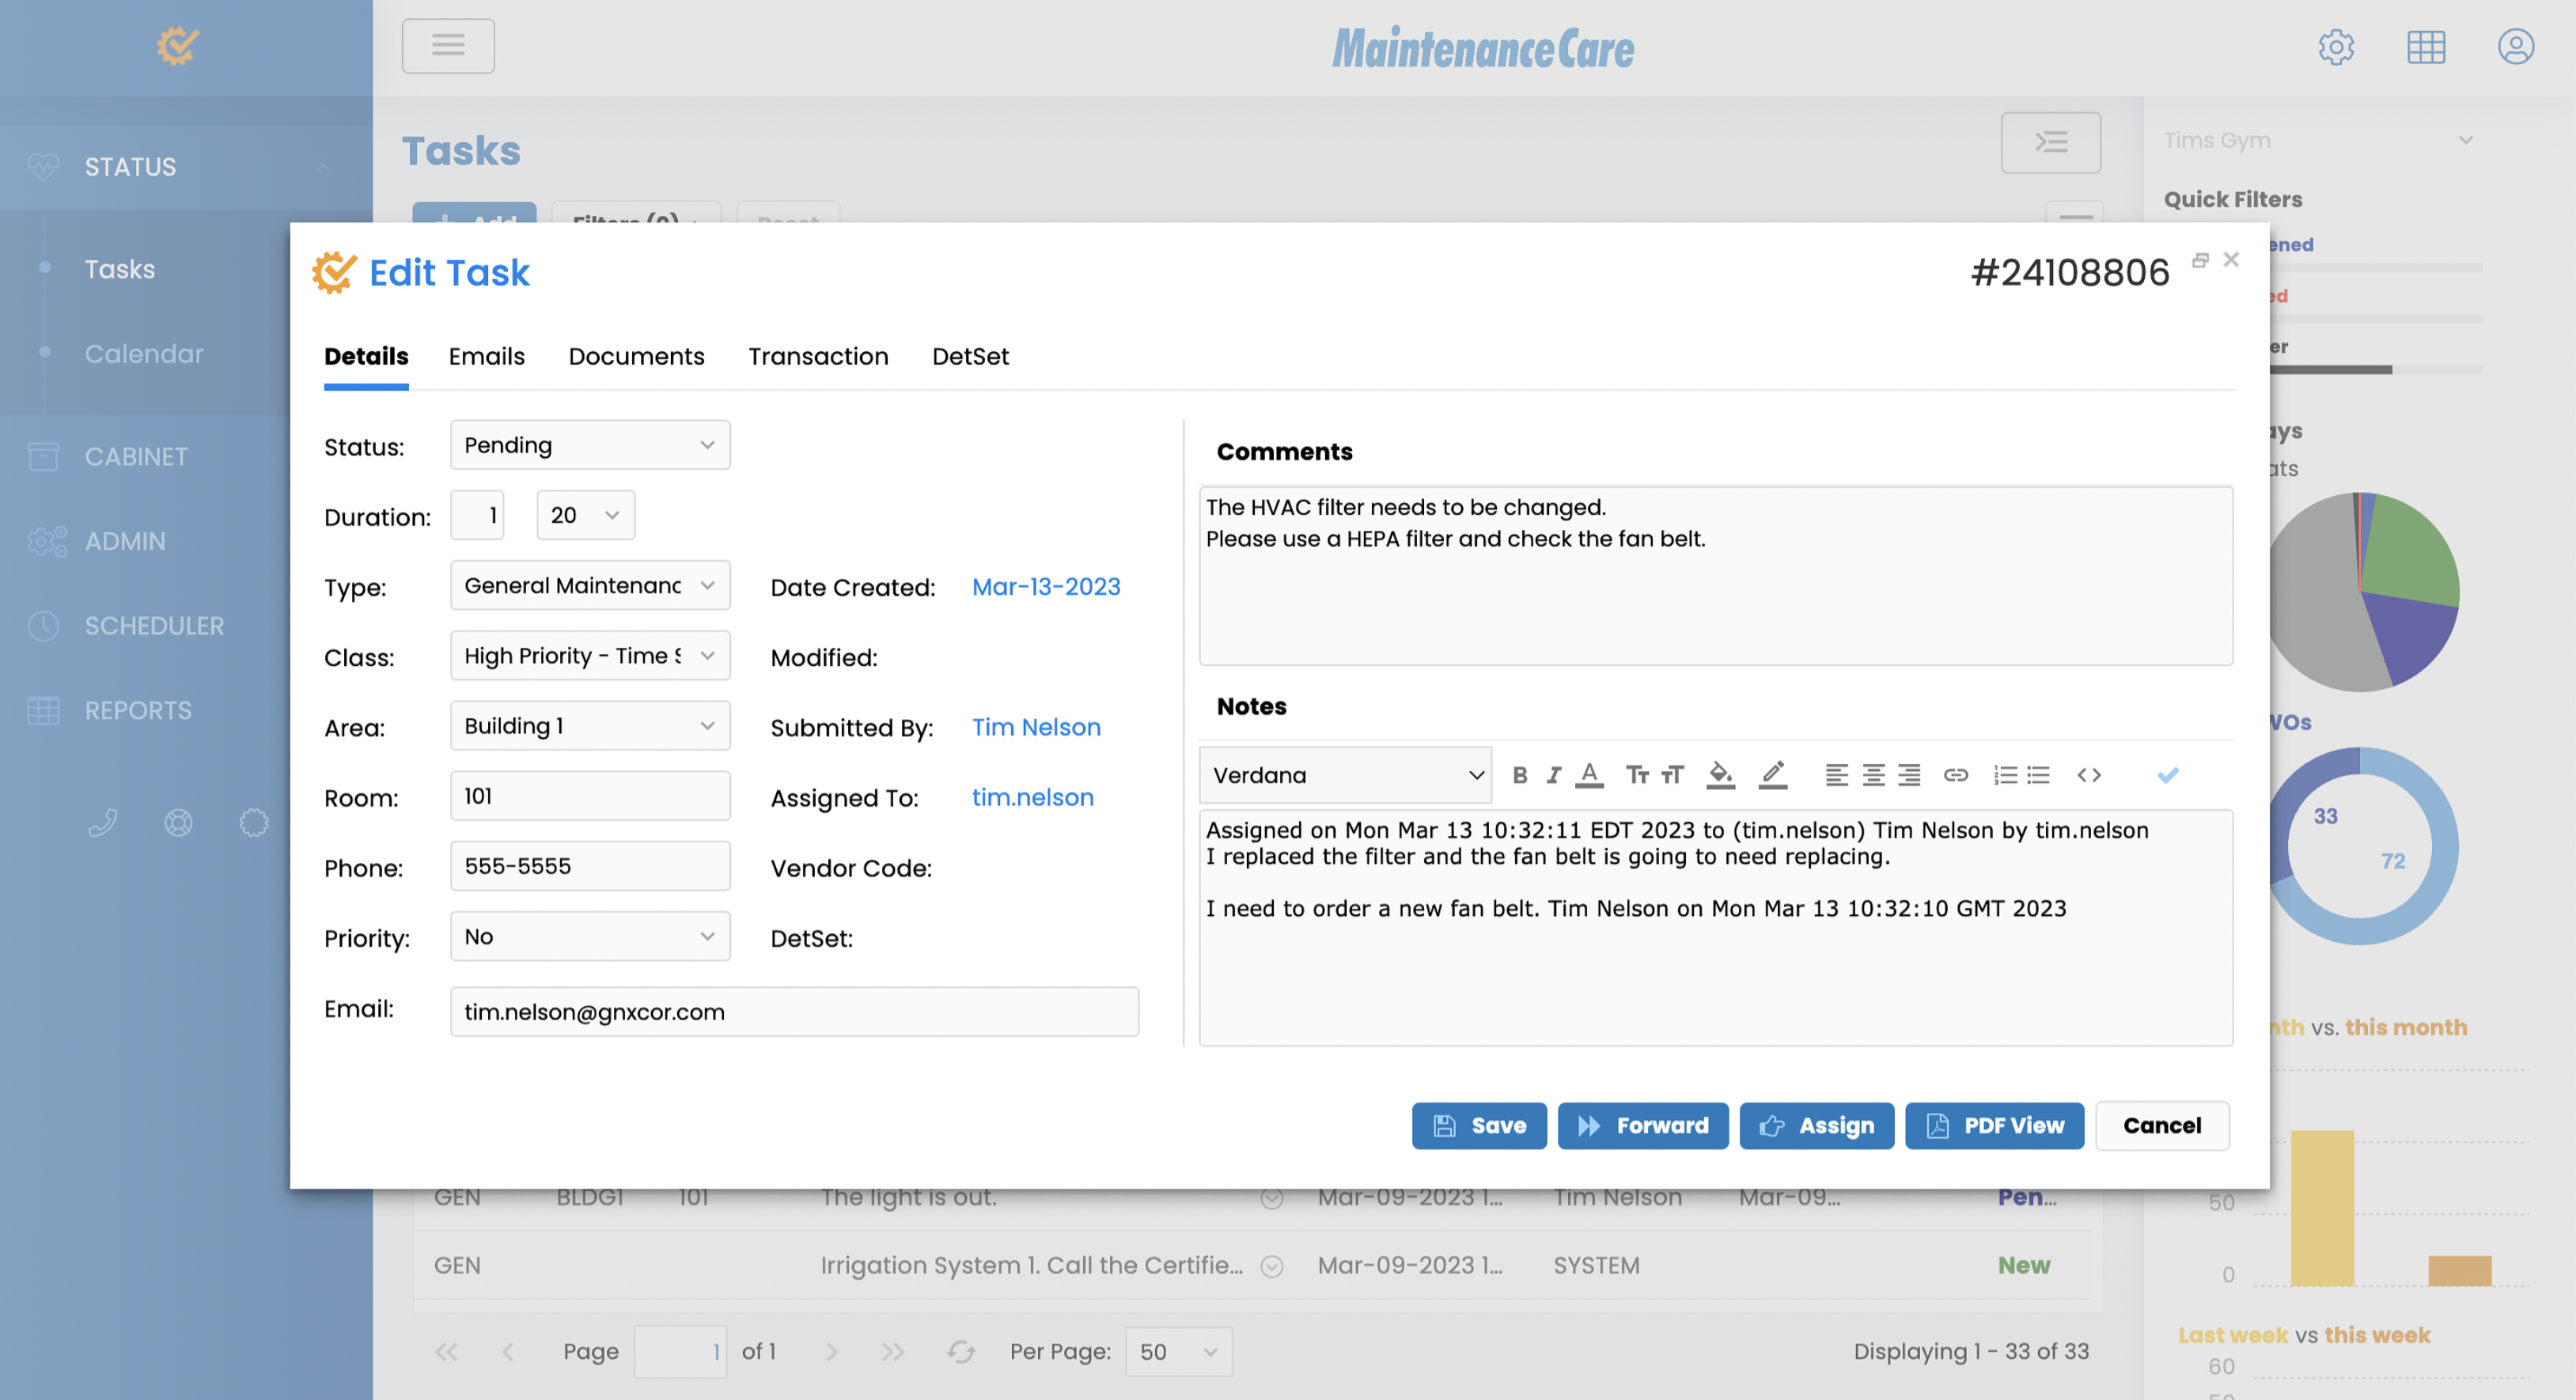This screenshot has width=2576, height=1400.
Task: Center align text in the Notes editor
Action: point(1871,774)
